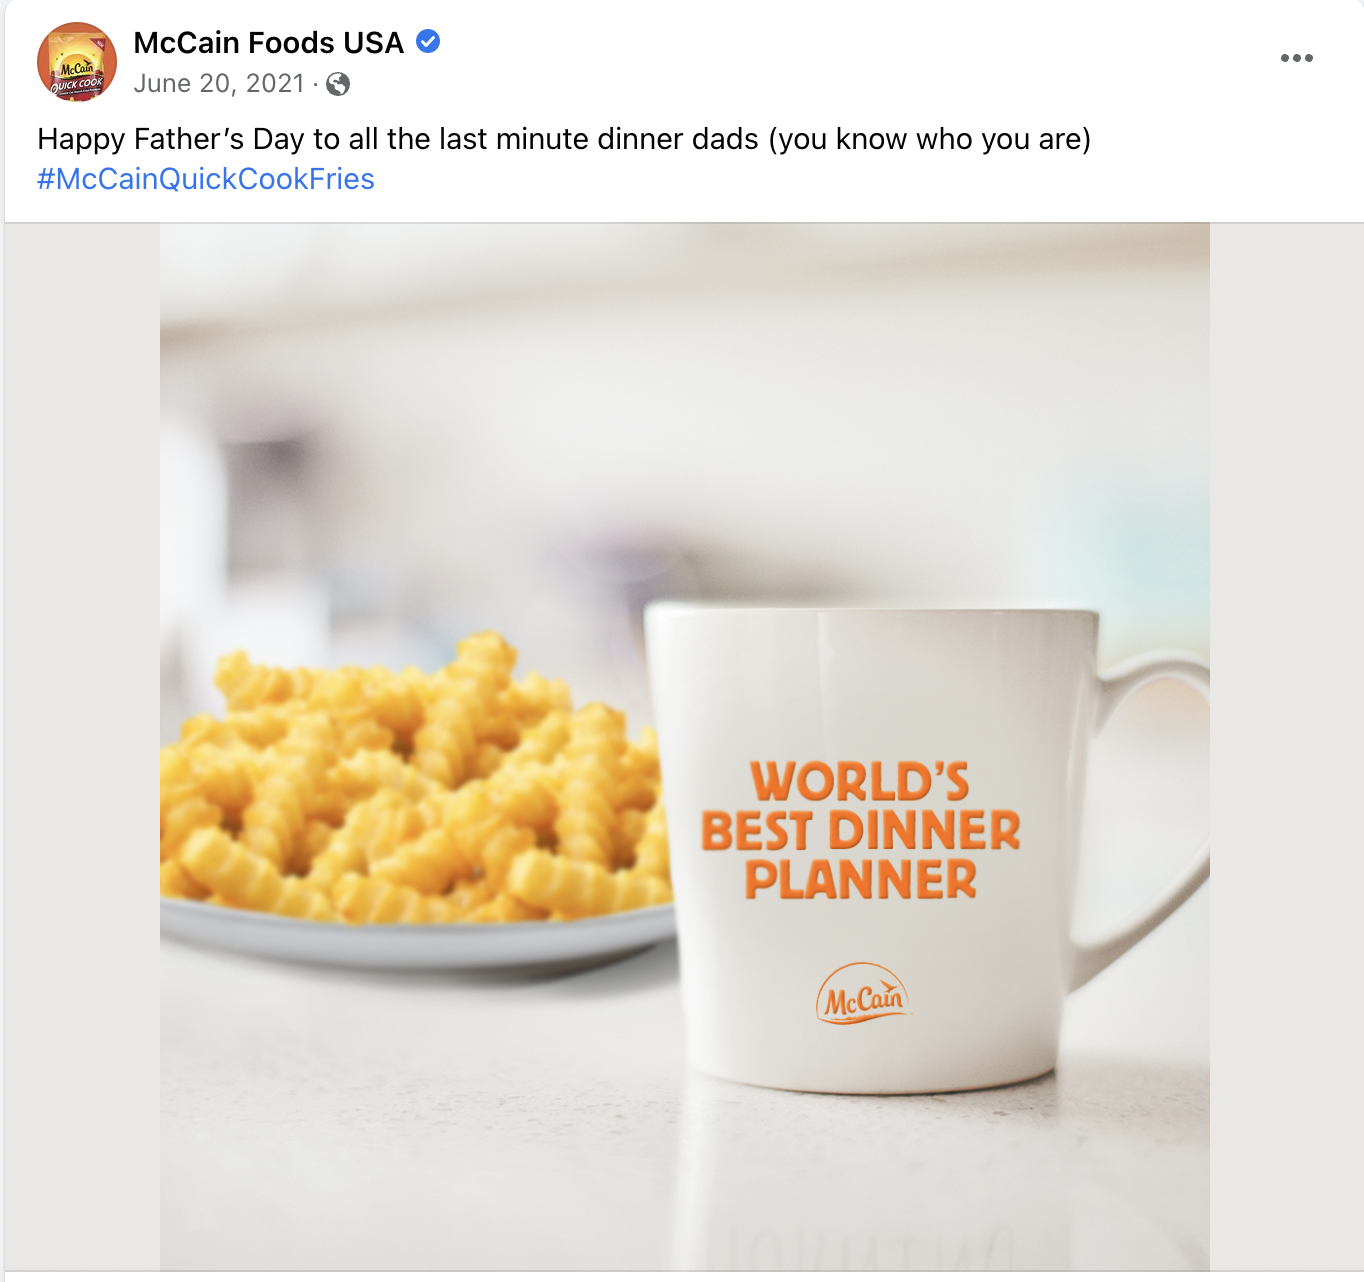This screenshot has height=1282, width=1364.
Task: Open the three-dot post options menu
Action: click(x=1297, y=58)
